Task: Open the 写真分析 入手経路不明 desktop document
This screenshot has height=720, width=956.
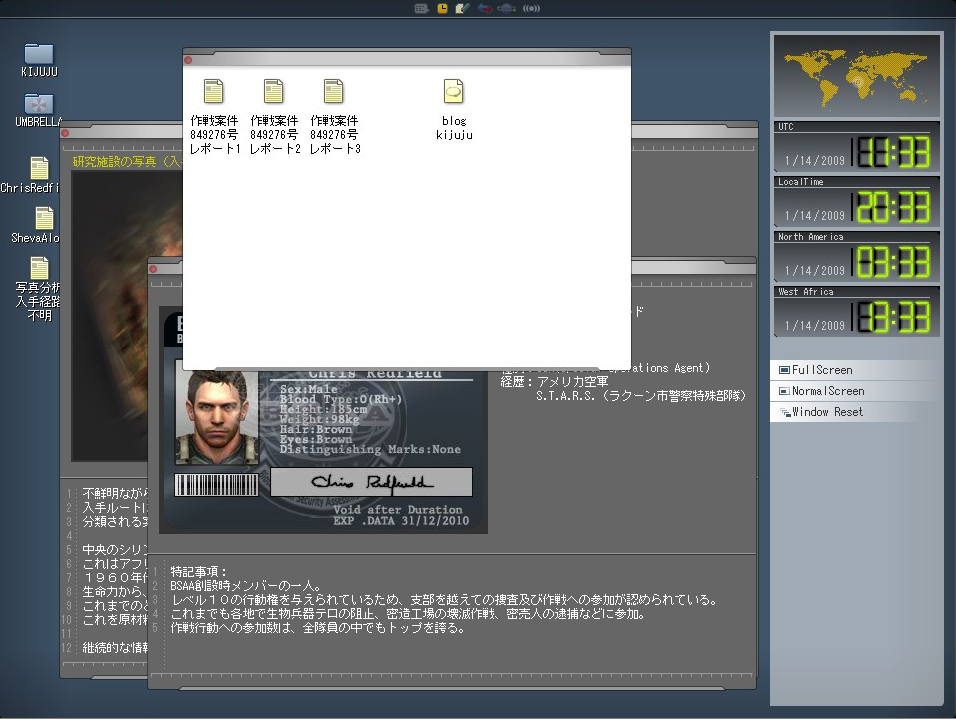Action: [38, 289]
